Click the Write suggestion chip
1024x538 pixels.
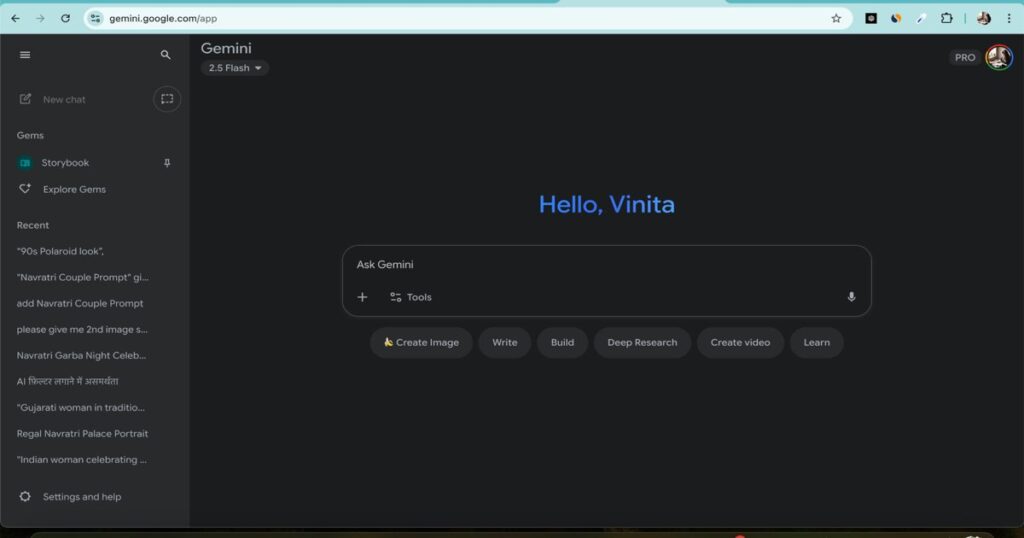pos(505,342)
